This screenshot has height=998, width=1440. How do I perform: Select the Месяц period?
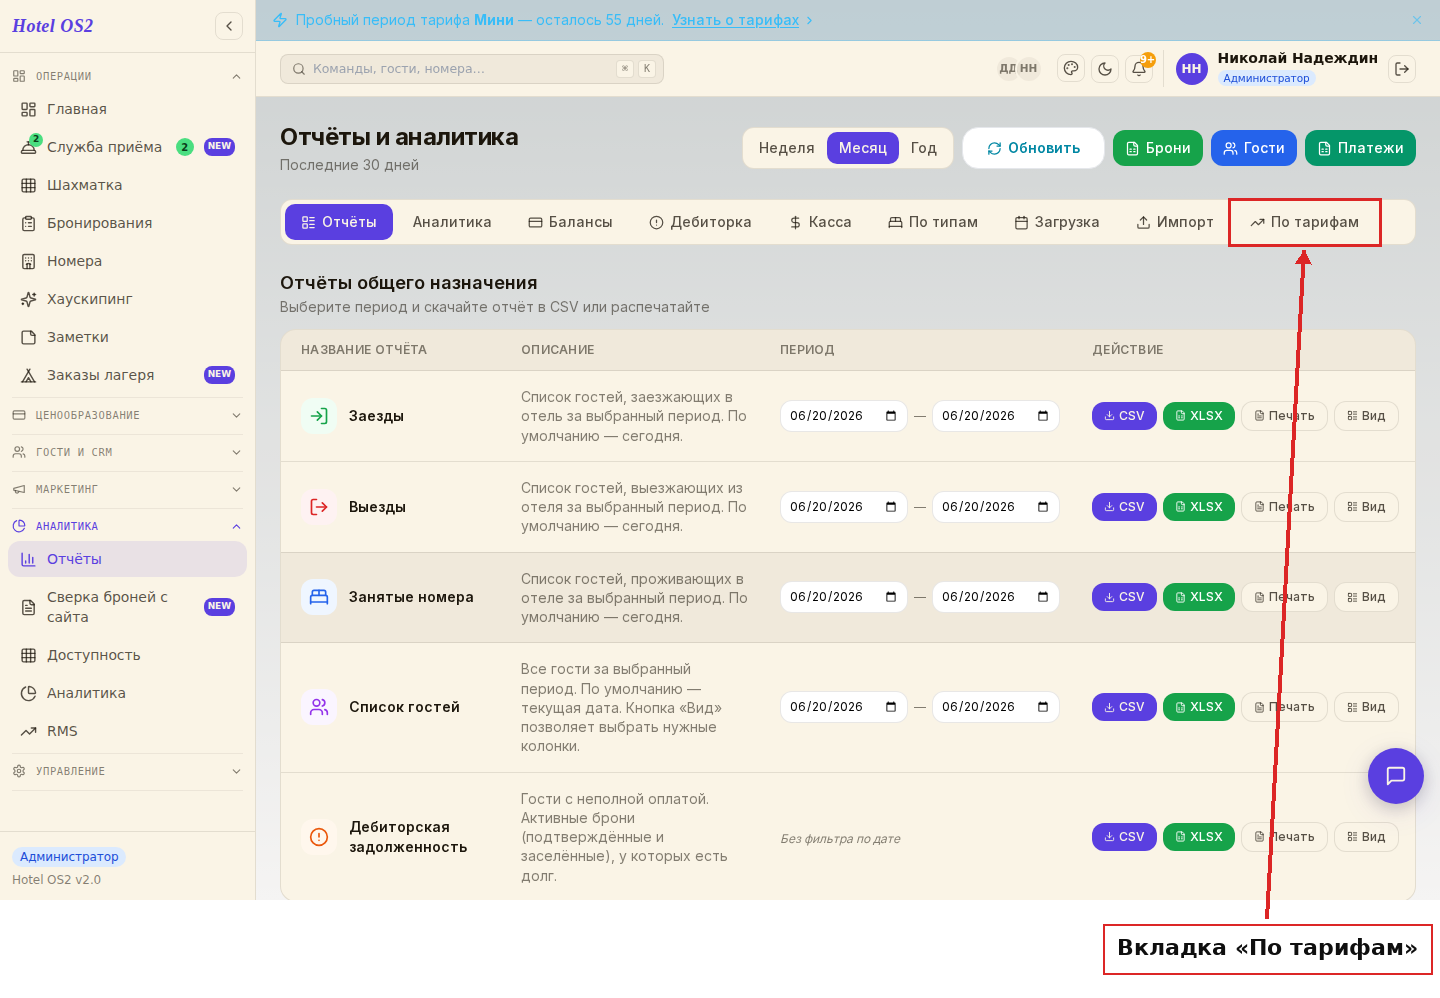863,148
